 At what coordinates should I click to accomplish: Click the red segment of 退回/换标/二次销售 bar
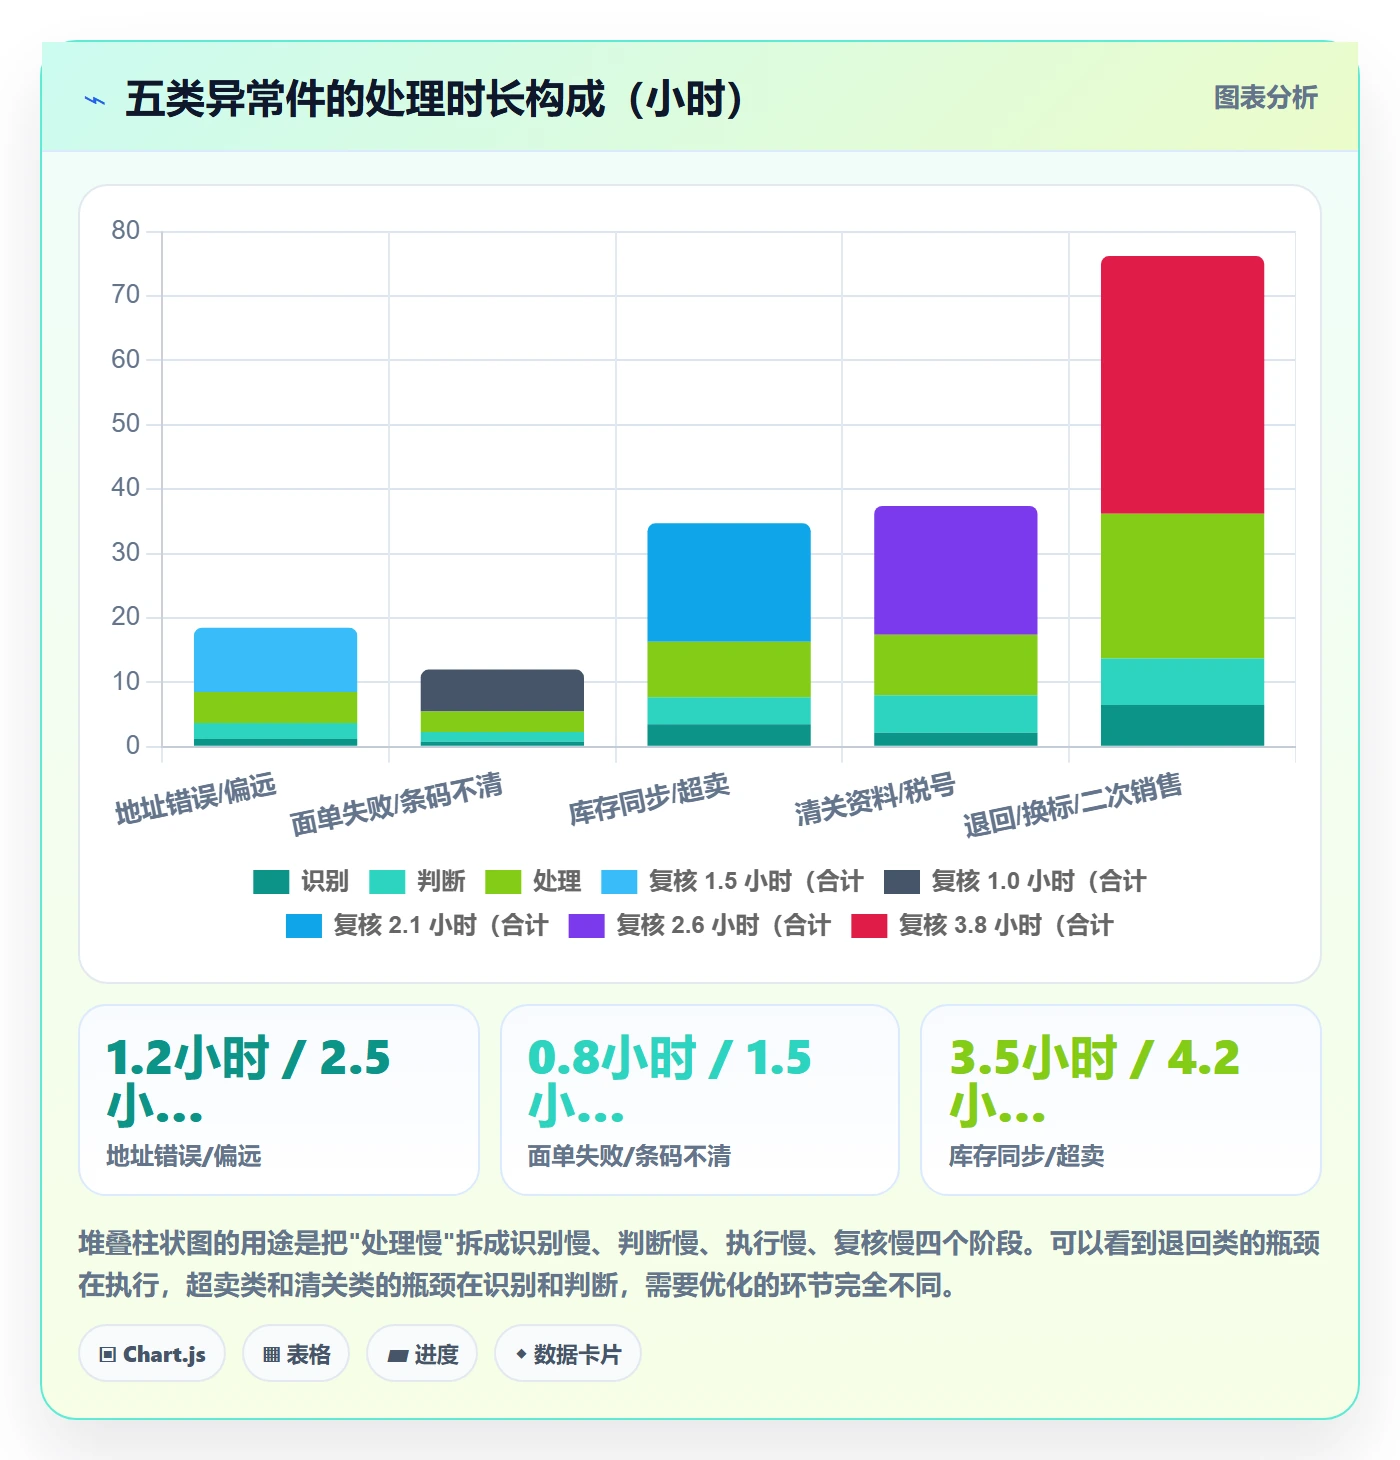[1182, 385]
